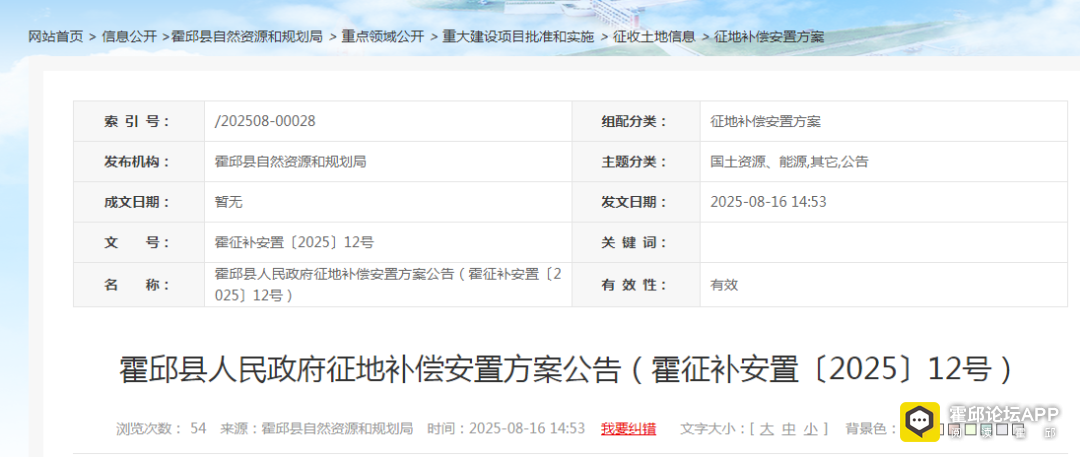Go to 征收土地信息 breadcrumb
1080x457 pixels.
(654, 36)
